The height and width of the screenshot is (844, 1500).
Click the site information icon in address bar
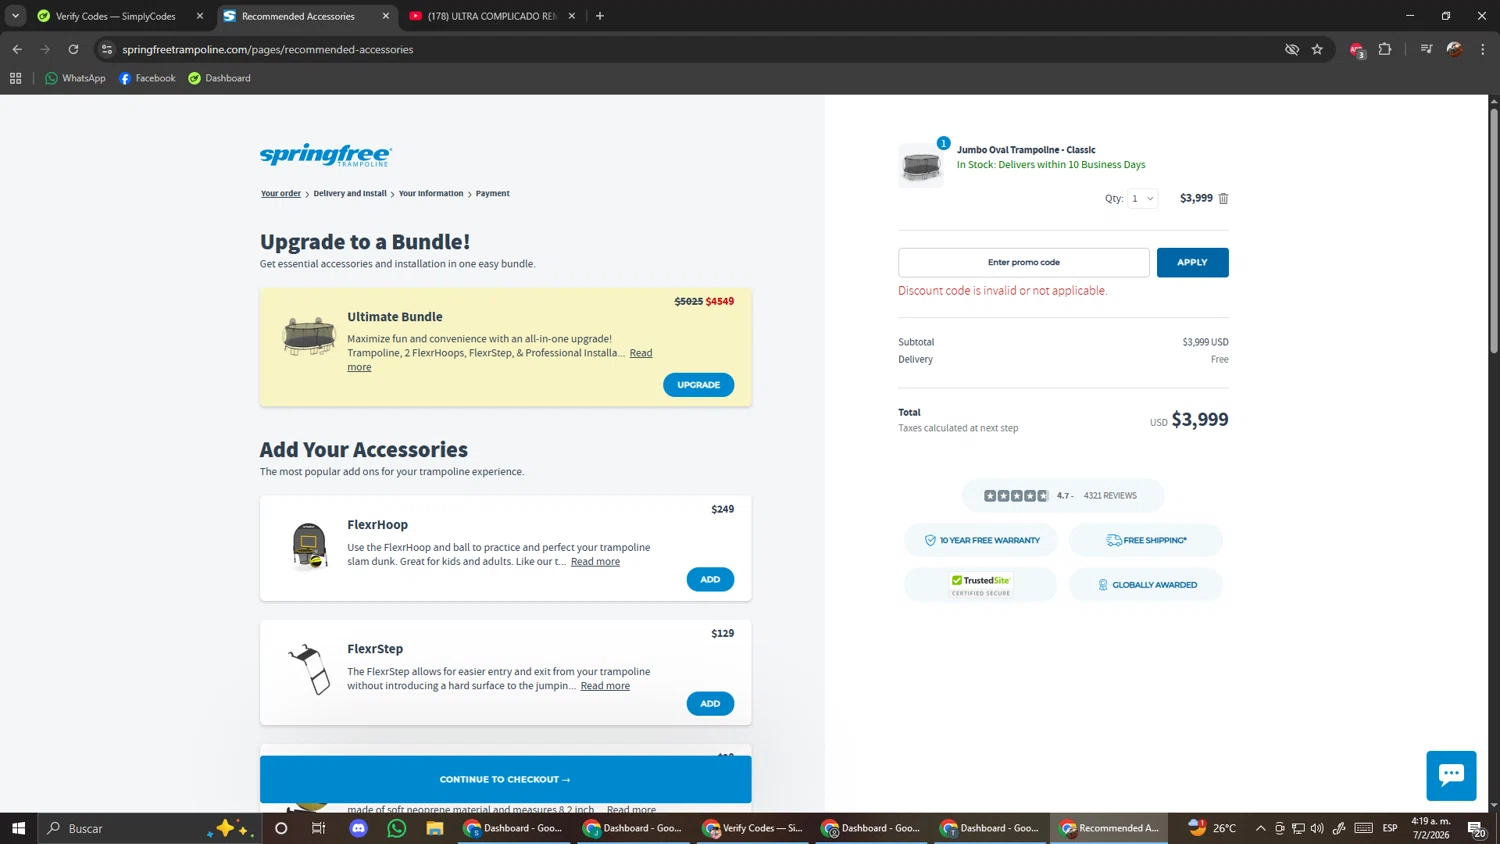coord(107,49)
